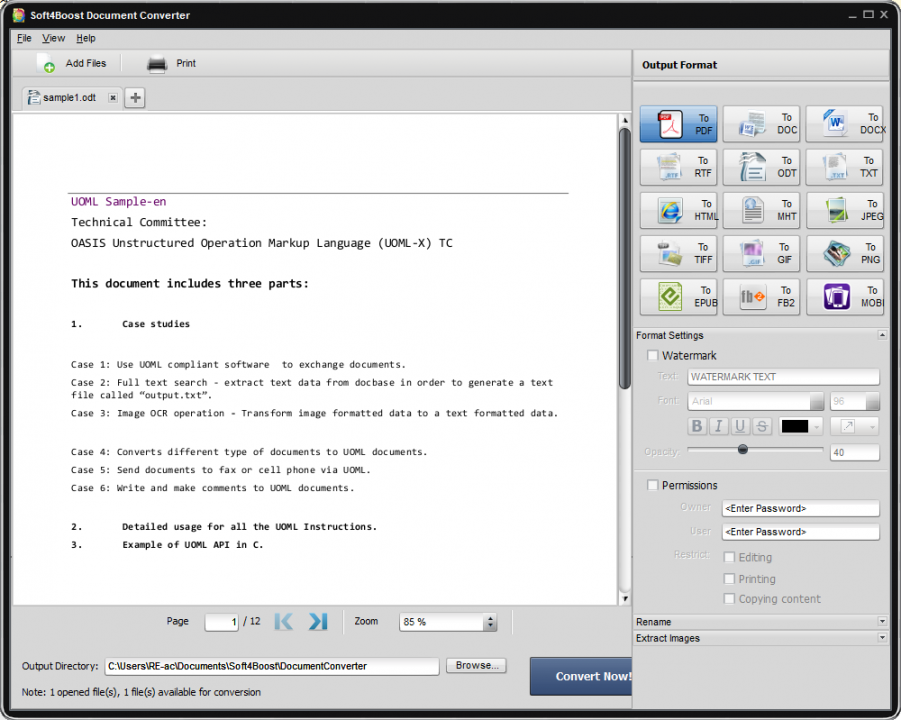
Task: Toggle bold watermark font style
Action: click(696, 426)
